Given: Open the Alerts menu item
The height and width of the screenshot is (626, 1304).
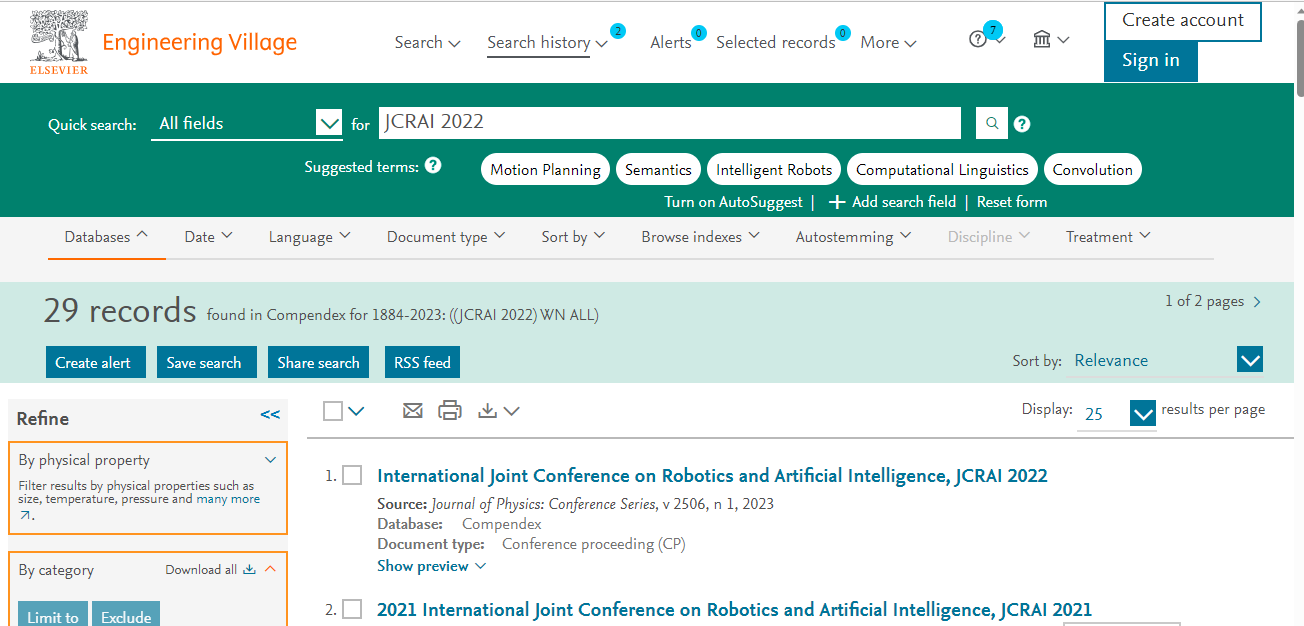Looking at the screenshot, I should (x=671, y=42).
